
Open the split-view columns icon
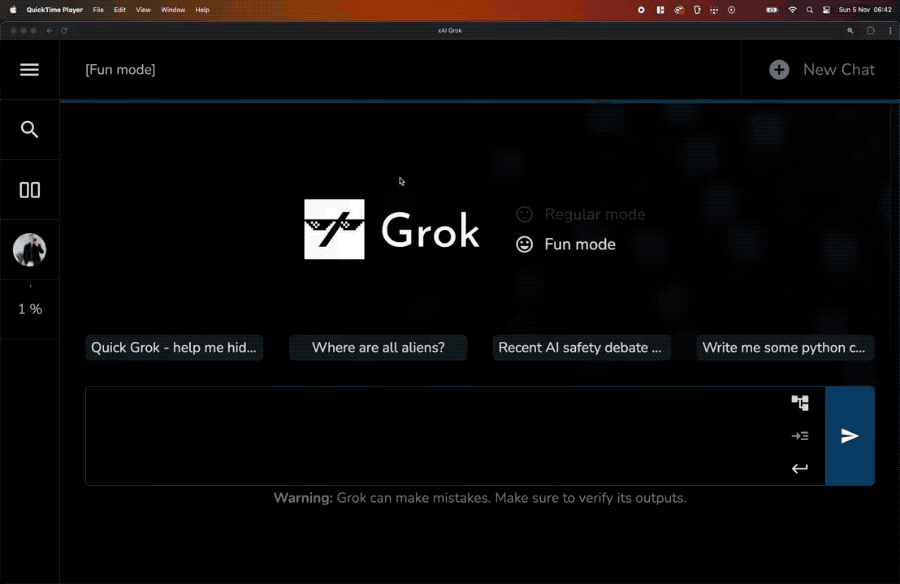29,190
